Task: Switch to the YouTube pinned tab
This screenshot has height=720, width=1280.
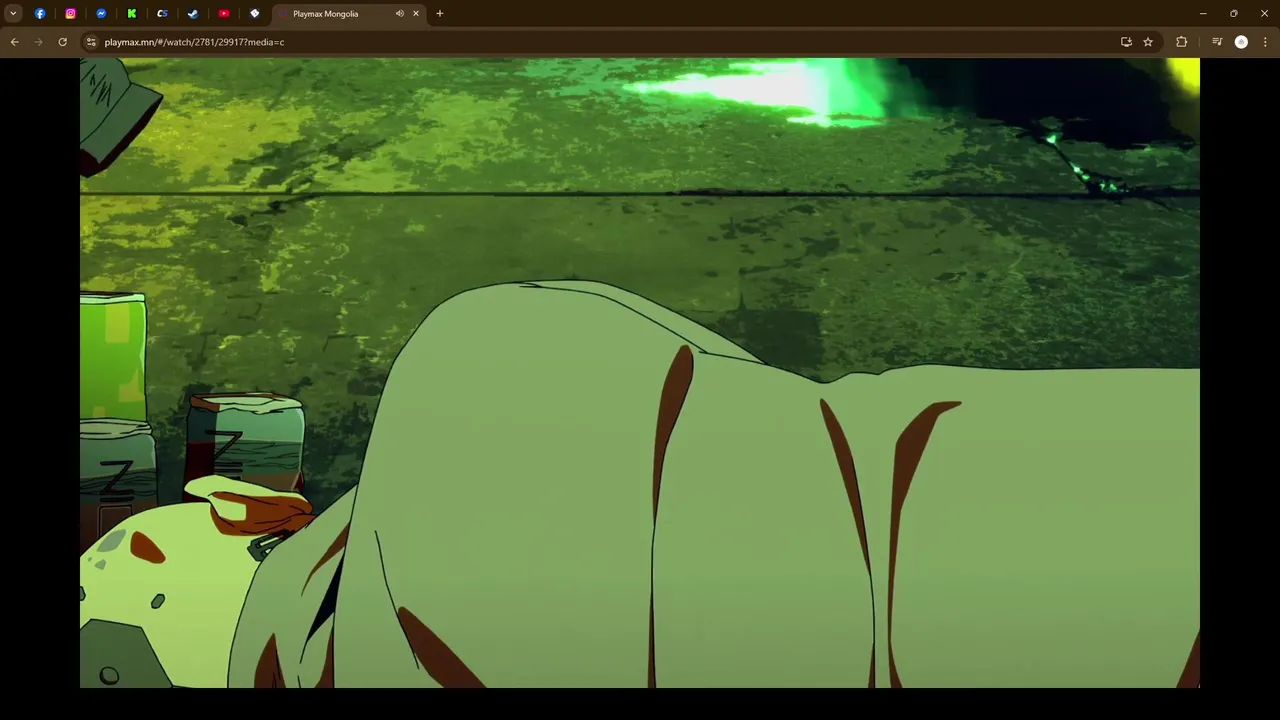Action: (224, 14)
